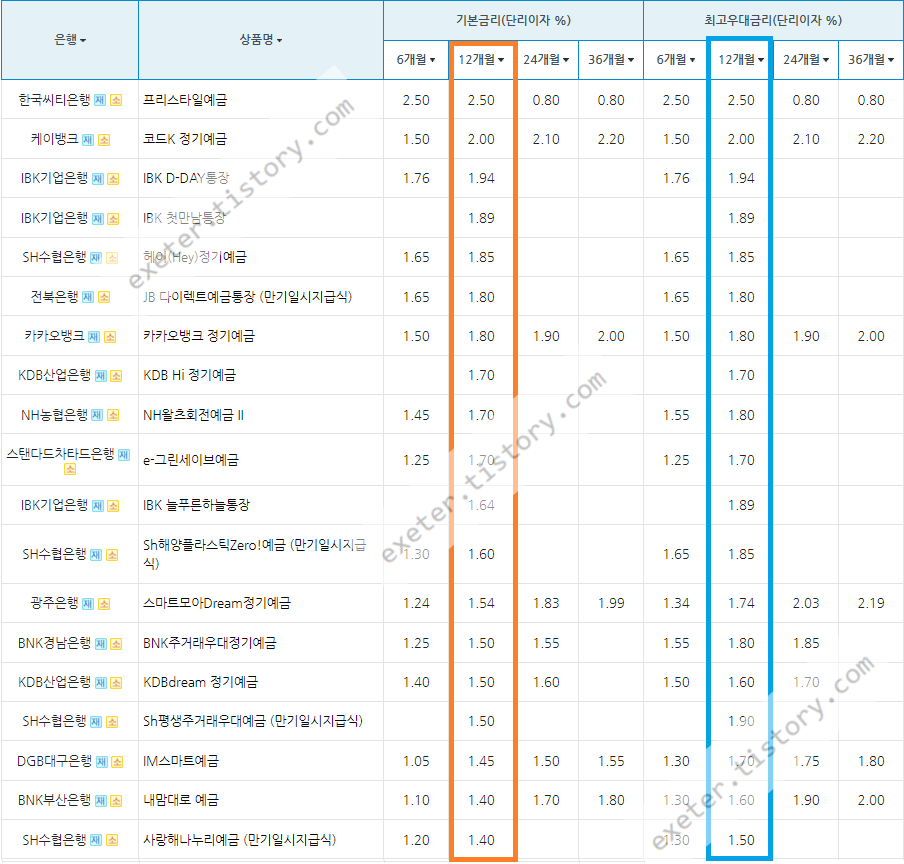The height and width of the screenshot is (864, 904).
Task: Click the 재 badge in the IBK D-DAY통장 row
Action: click(97, 179)
